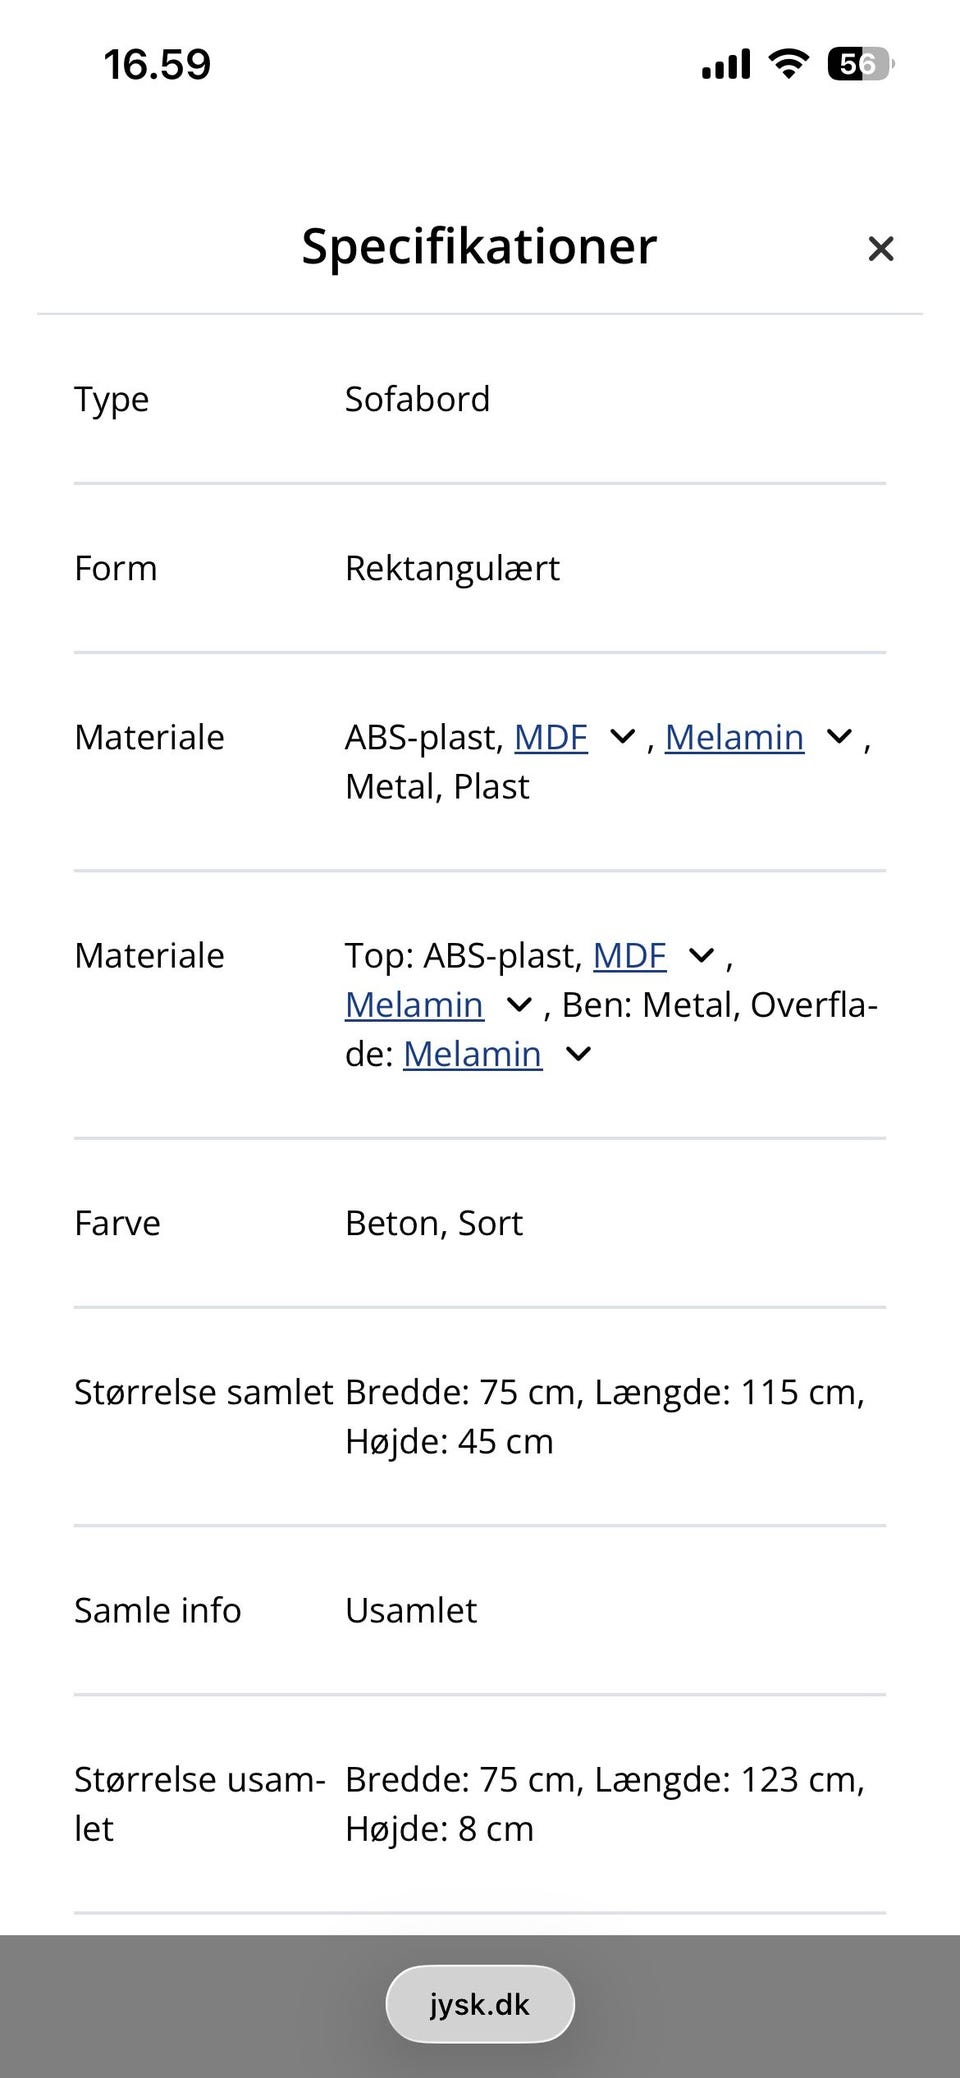Tap the Melamin link in first Materiale row
Screen dimensions: 960x2078
point(734,738)
